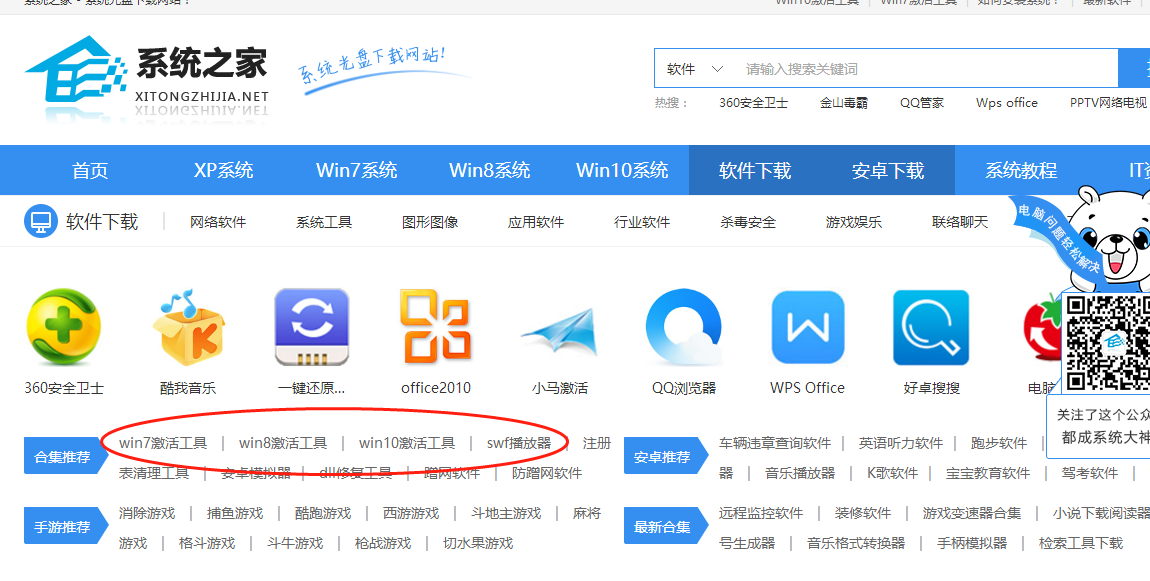Open 宝宝教育软件 link
The image size is (1150, 581).
point(988,473)
